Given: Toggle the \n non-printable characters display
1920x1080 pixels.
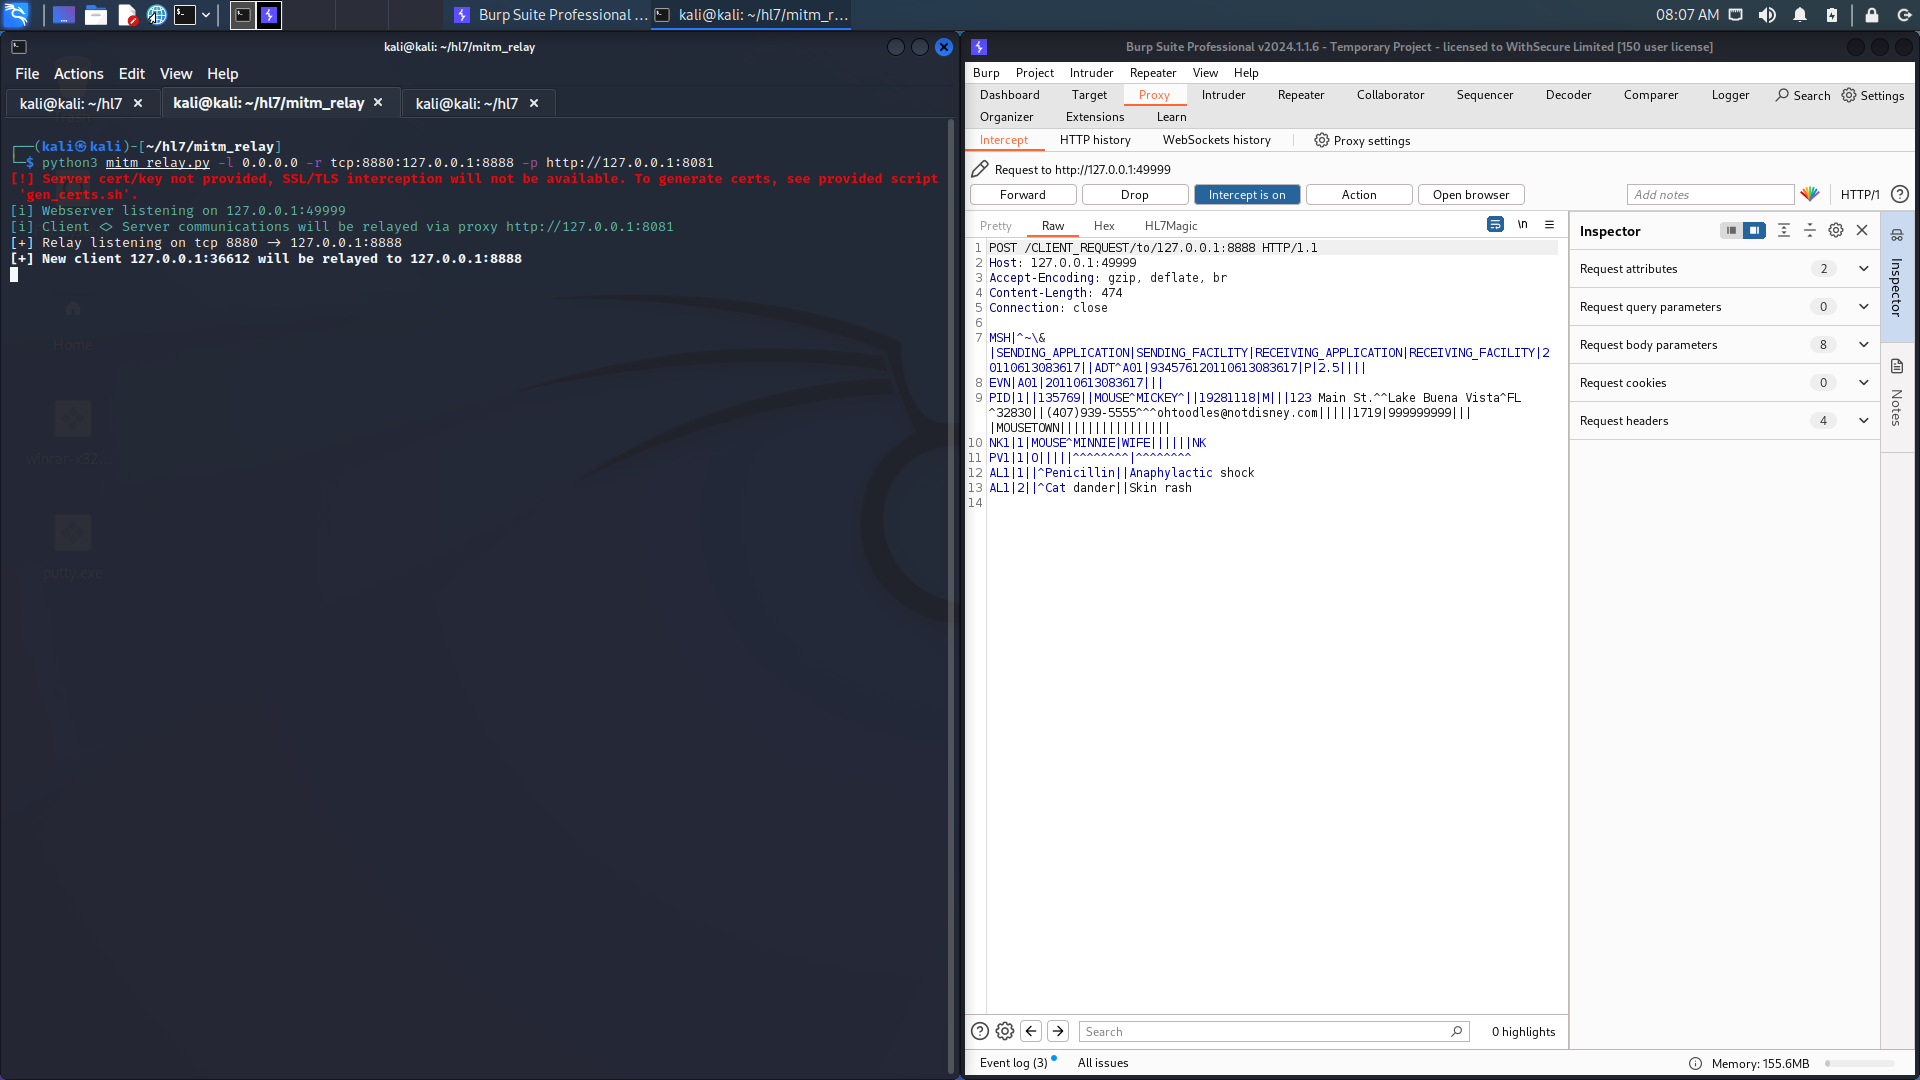Looking at the screenshot, I should [x=1522, y=225].
